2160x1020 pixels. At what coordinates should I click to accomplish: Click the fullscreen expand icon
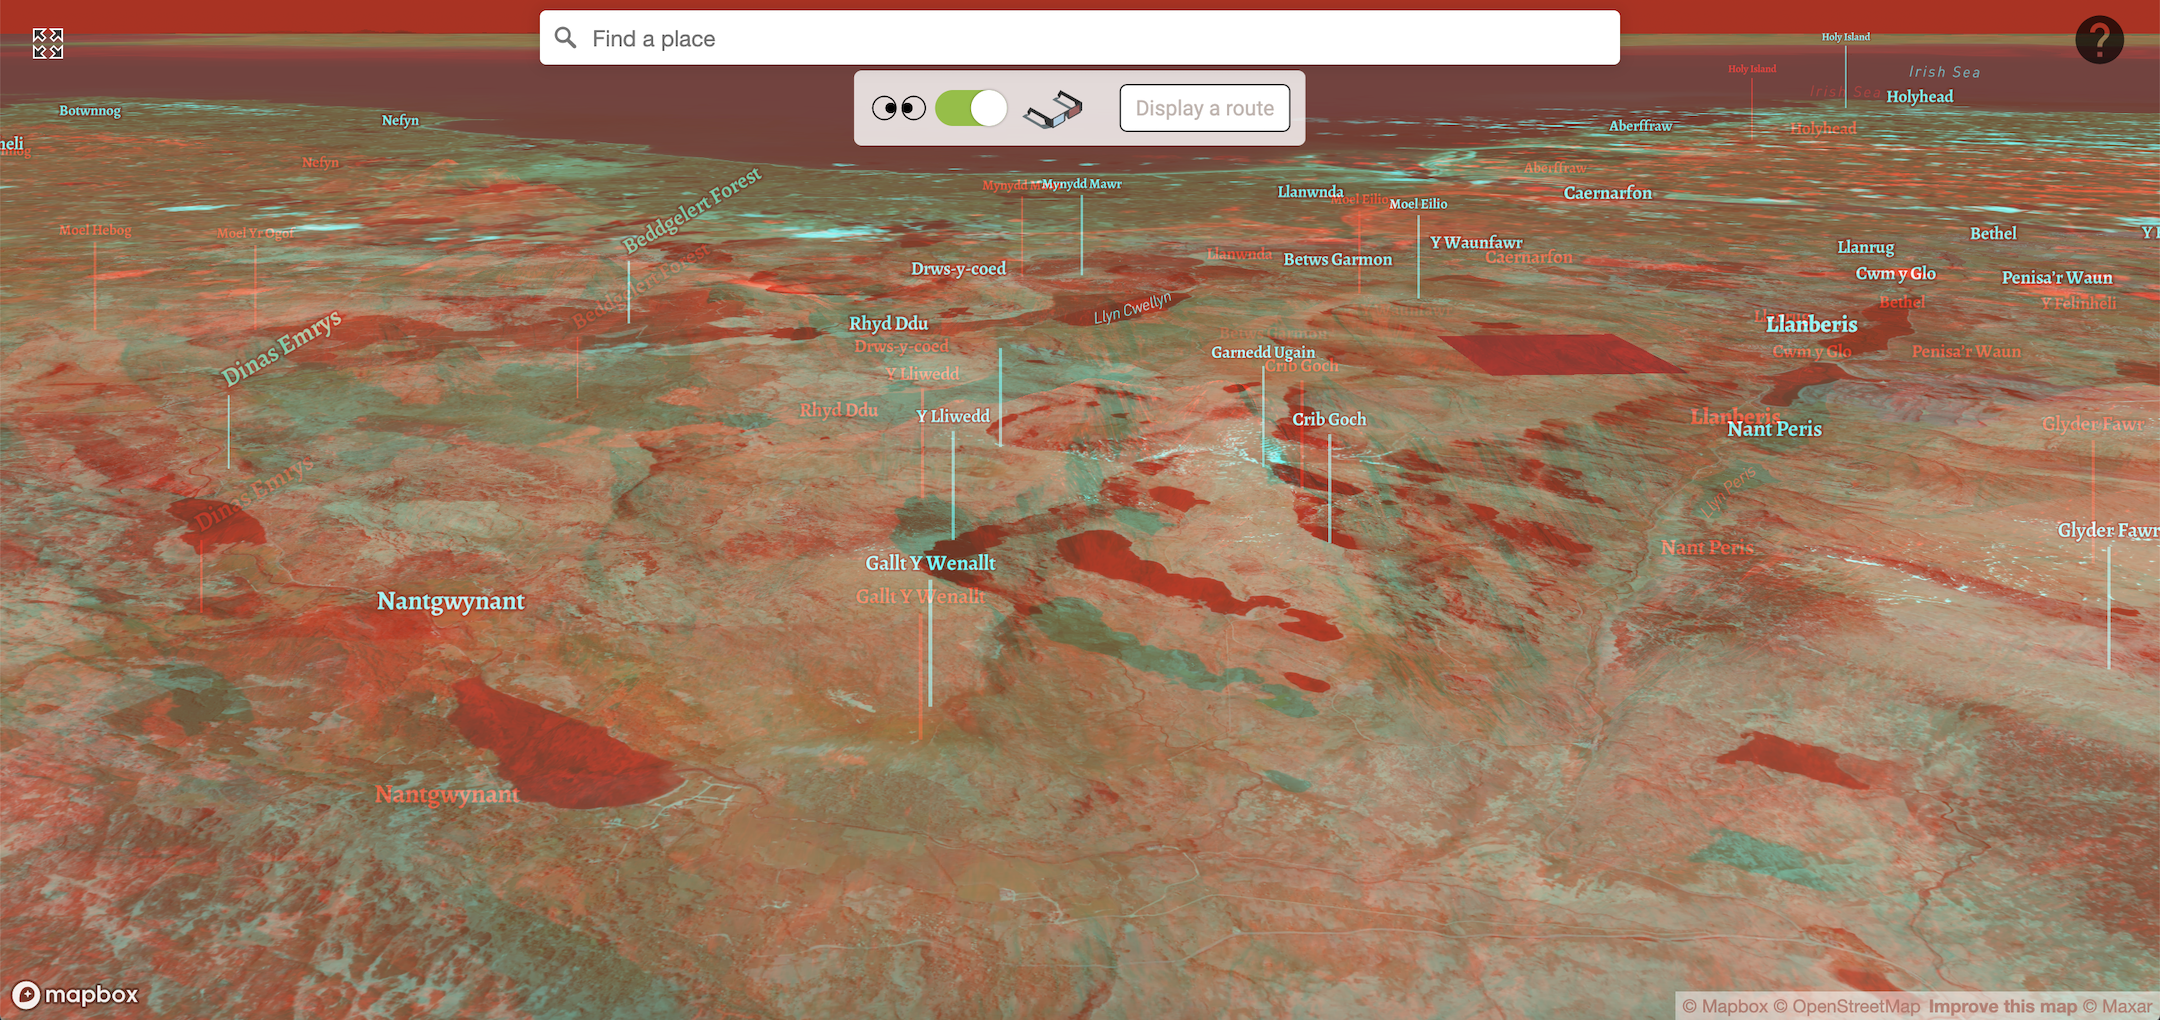48,43
